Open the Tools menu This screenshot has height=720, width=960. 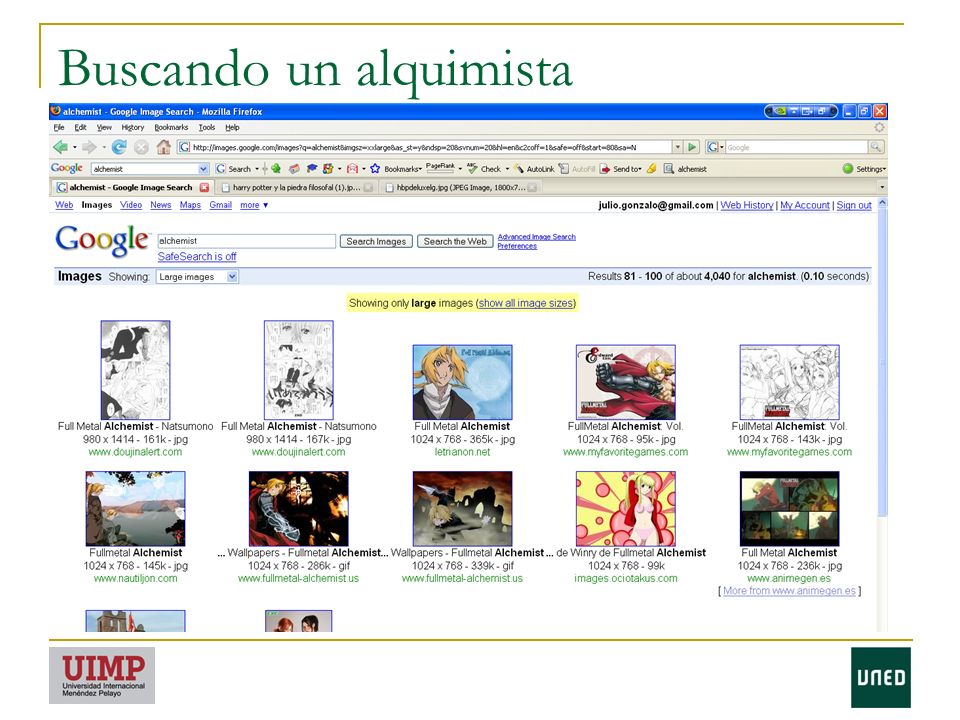coord(207,127)
